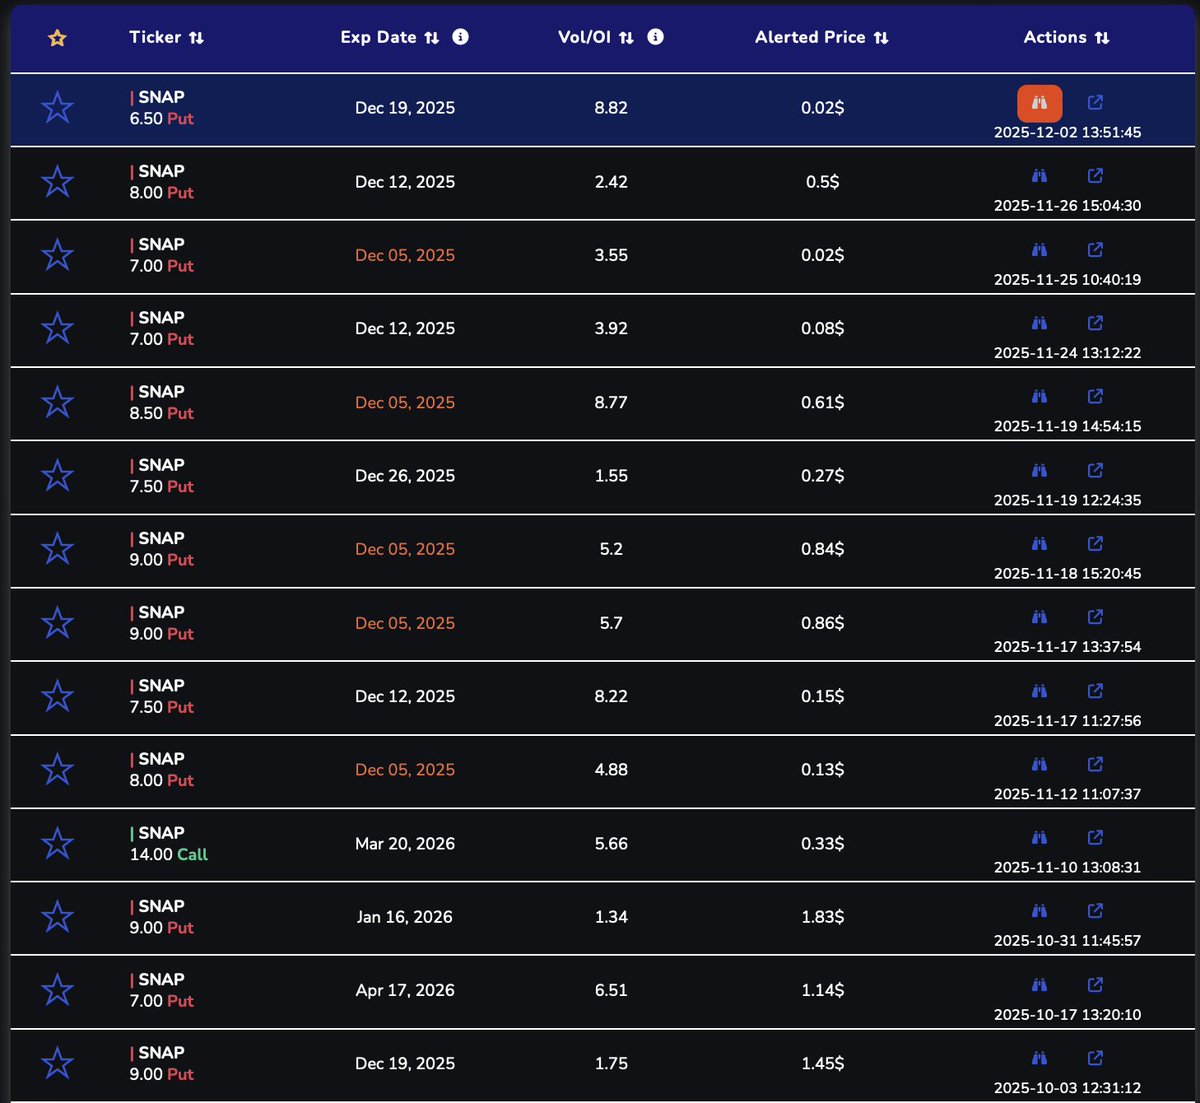Click the alerted price 0.5$
Image resolution: width=1200 pixels, height=1103 pixels.
point(823,182)
